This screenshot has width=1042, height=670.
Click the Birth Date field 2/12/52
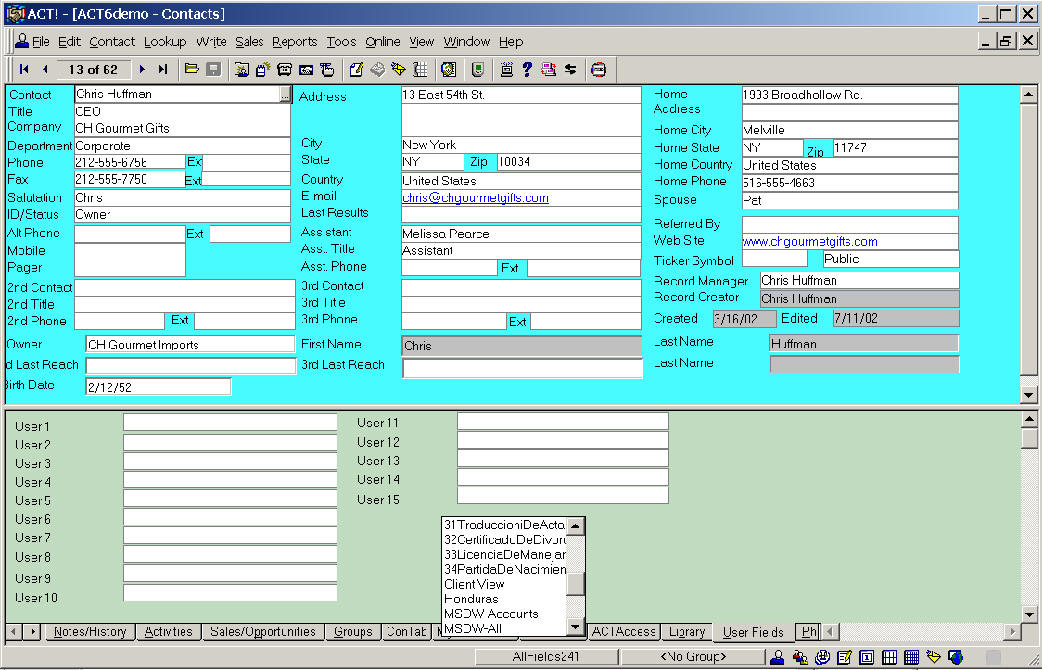point(158,387)
